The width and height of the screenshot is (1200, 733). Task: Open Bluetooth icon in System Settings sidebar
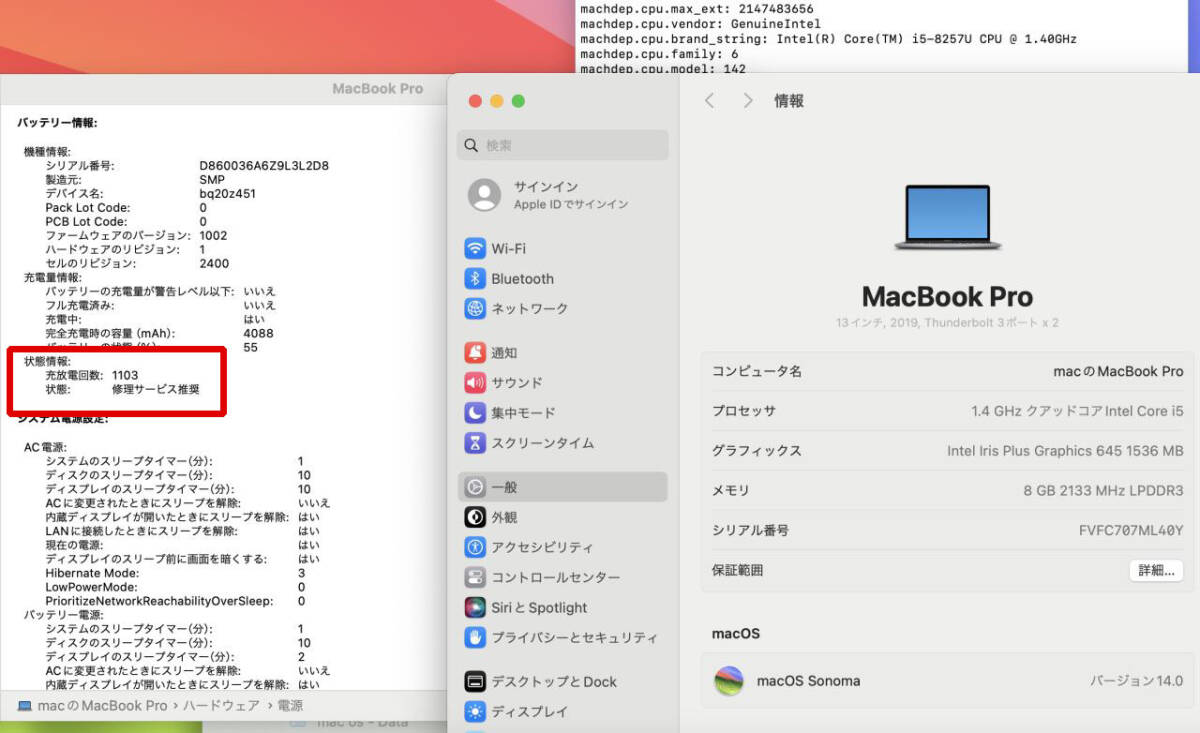click(x=475, y=278)
